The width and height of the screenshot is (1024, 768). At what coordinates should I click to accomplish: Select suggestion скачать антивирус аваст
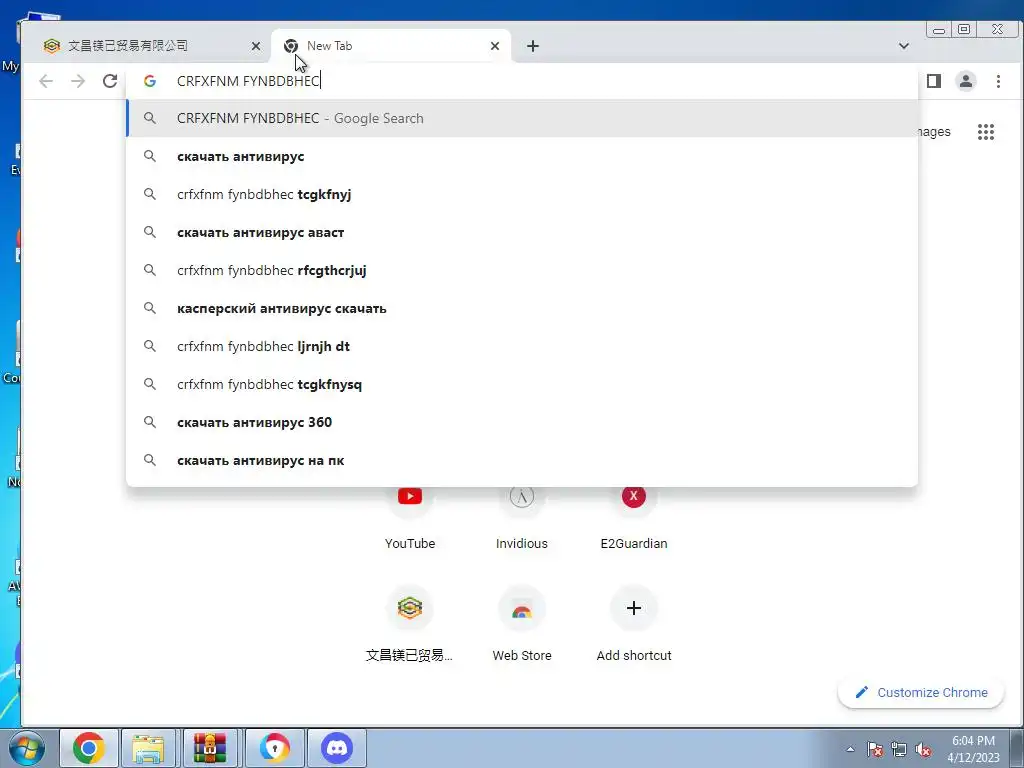click(x=522, y=232)
